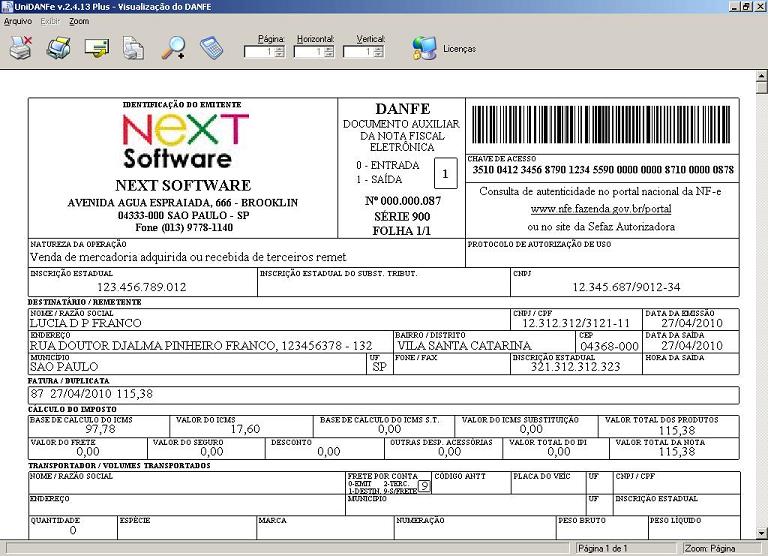Click the SÉRIE 900 text
Screen dimensions: 768x556
(x=402, y=217)
